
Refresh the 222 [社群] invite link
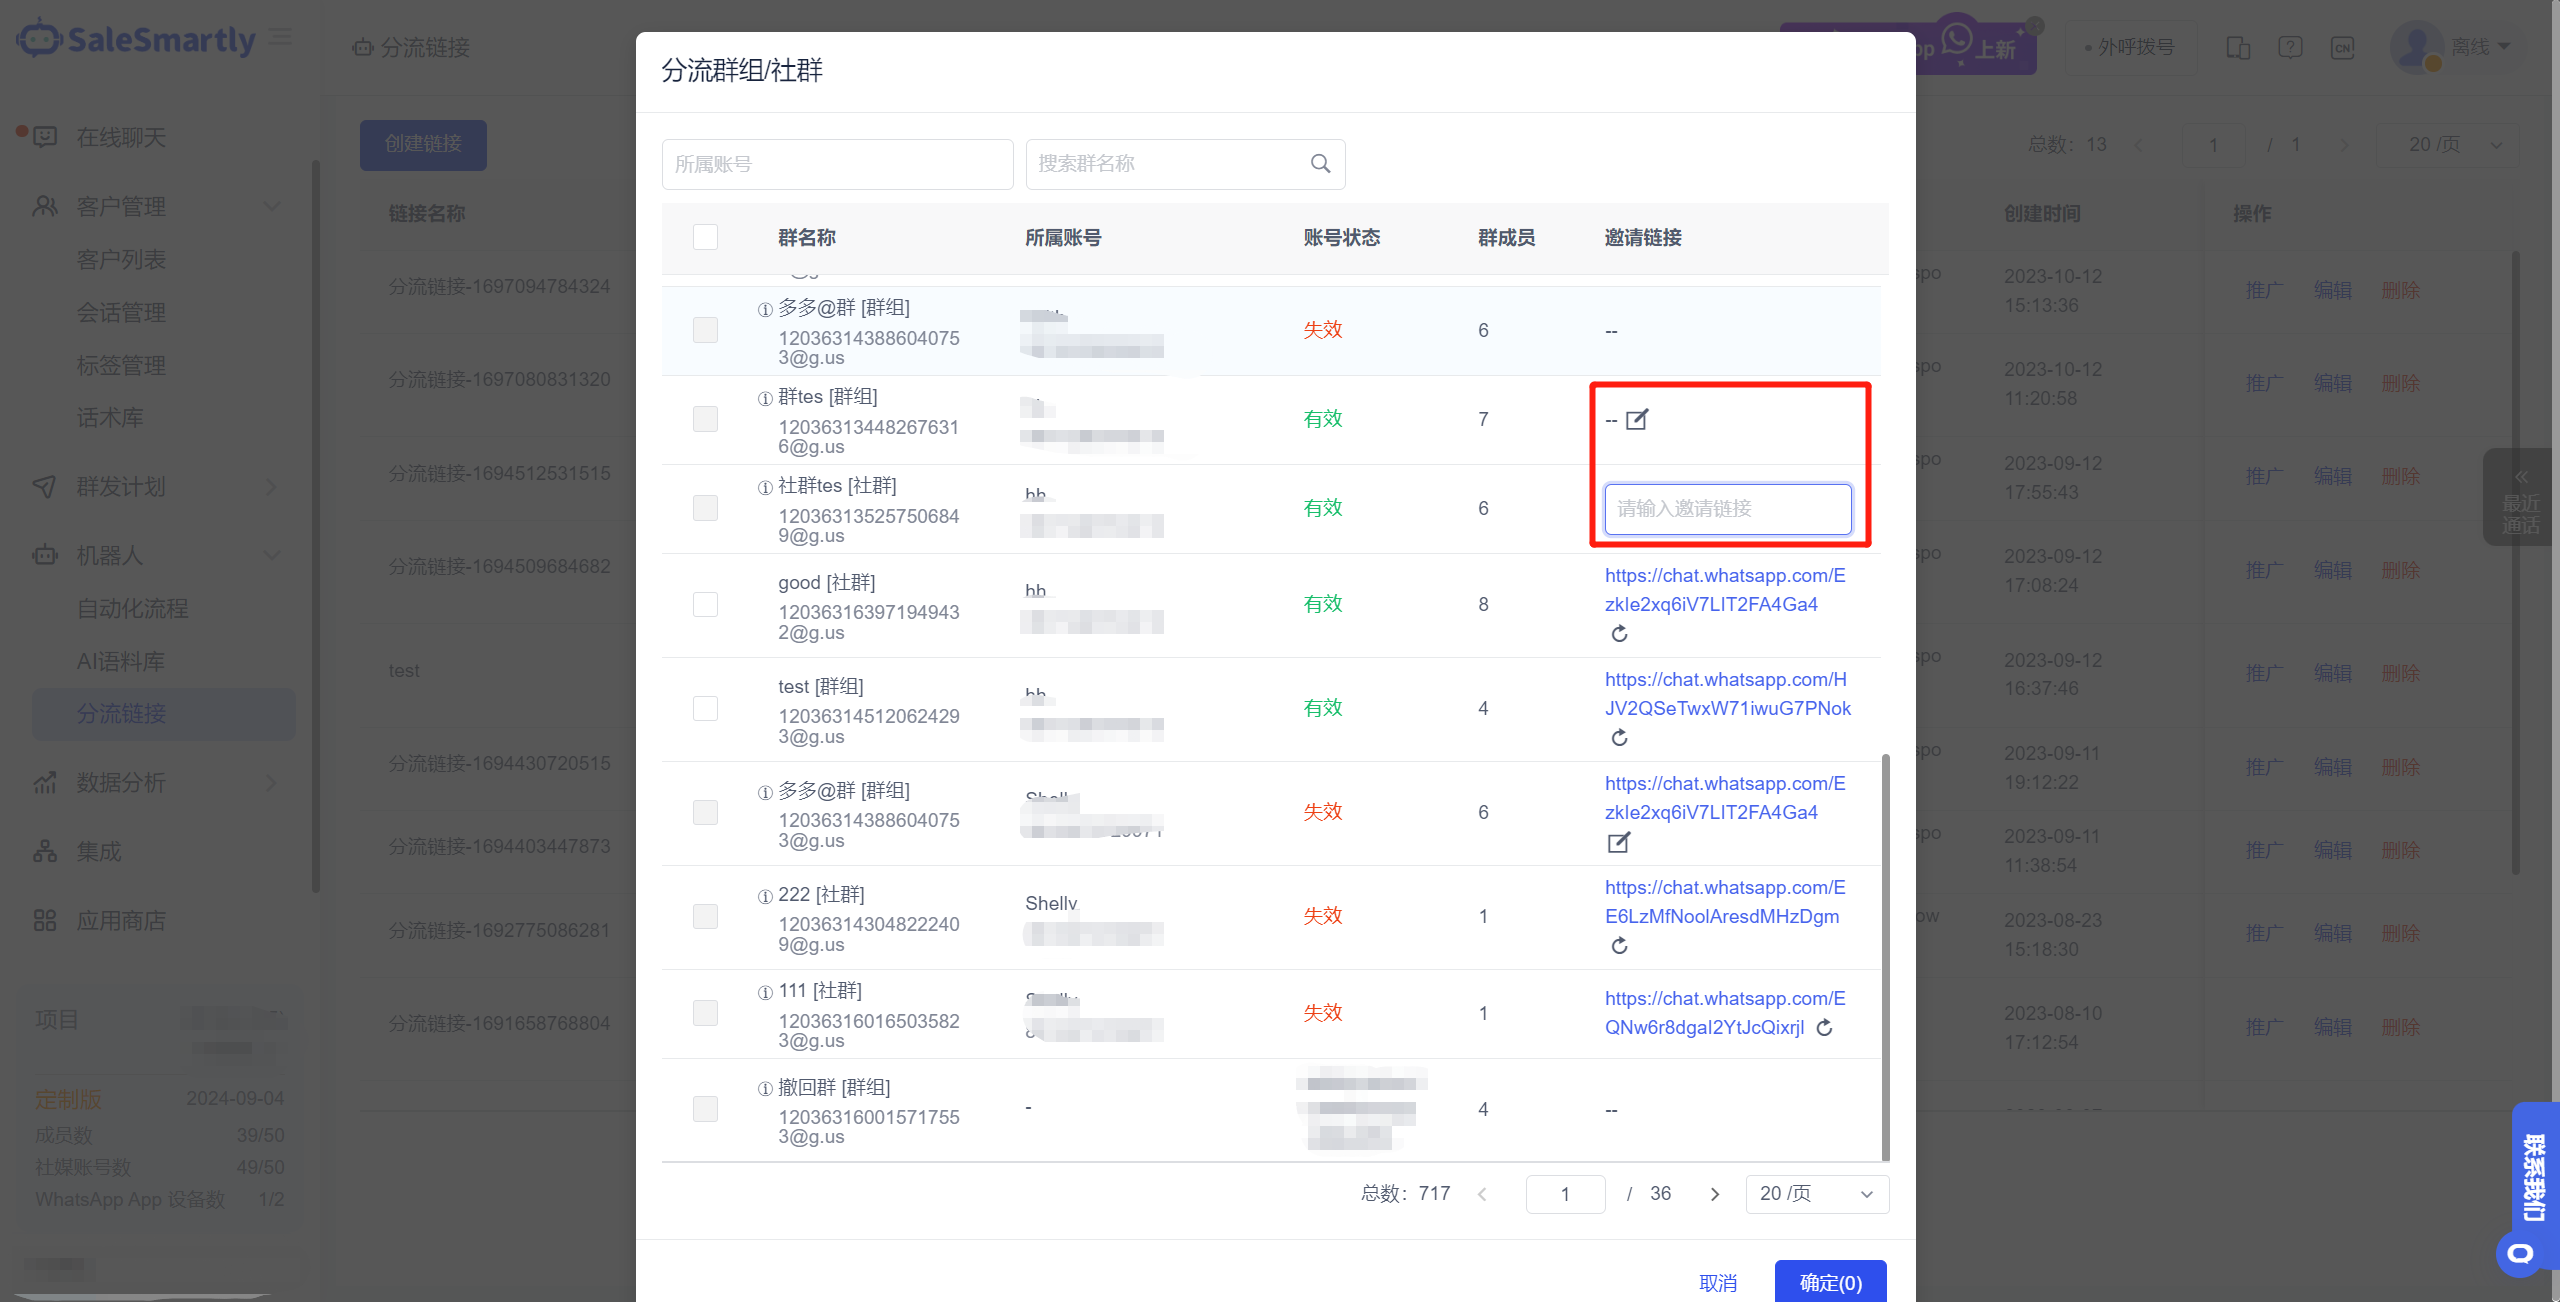click(1619, 946)
